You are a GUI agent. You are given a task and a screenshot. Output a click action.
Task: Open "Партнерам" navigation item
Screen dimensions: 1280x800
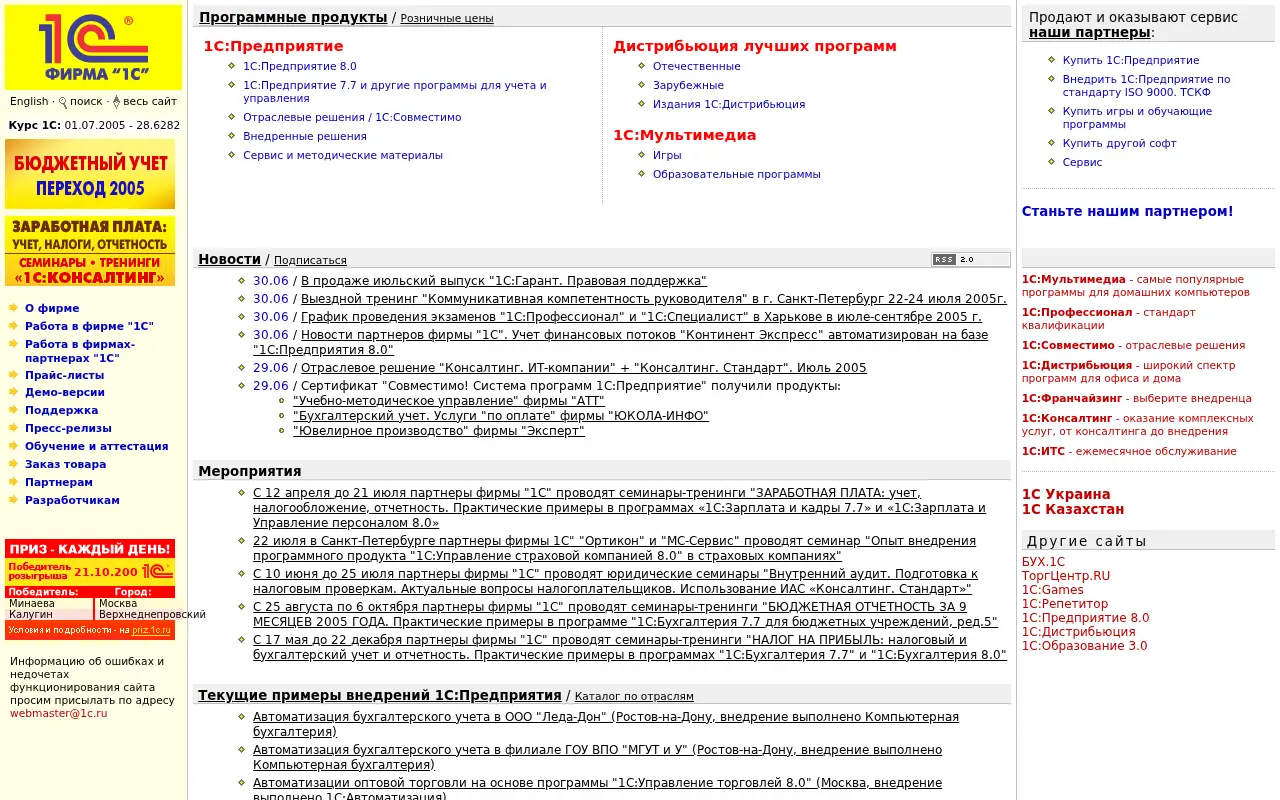click(59, 482)
